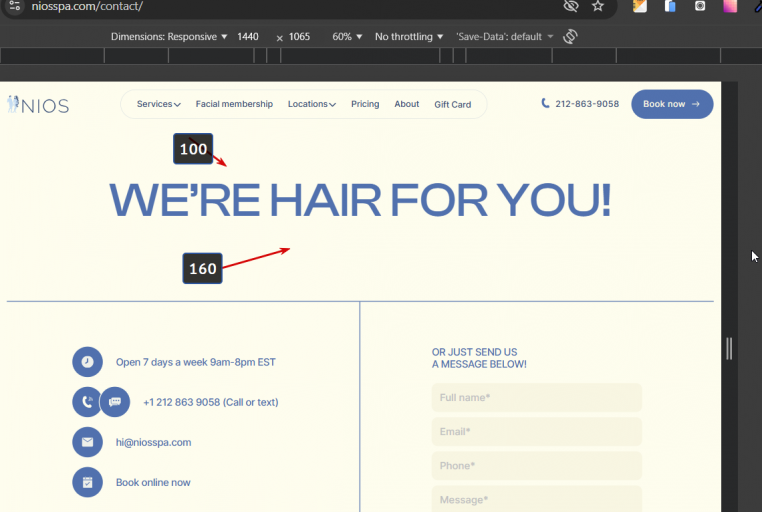This screenshot has width=762, height=512.
Task: Expand the Services menu
Action: tap(158, 104)
